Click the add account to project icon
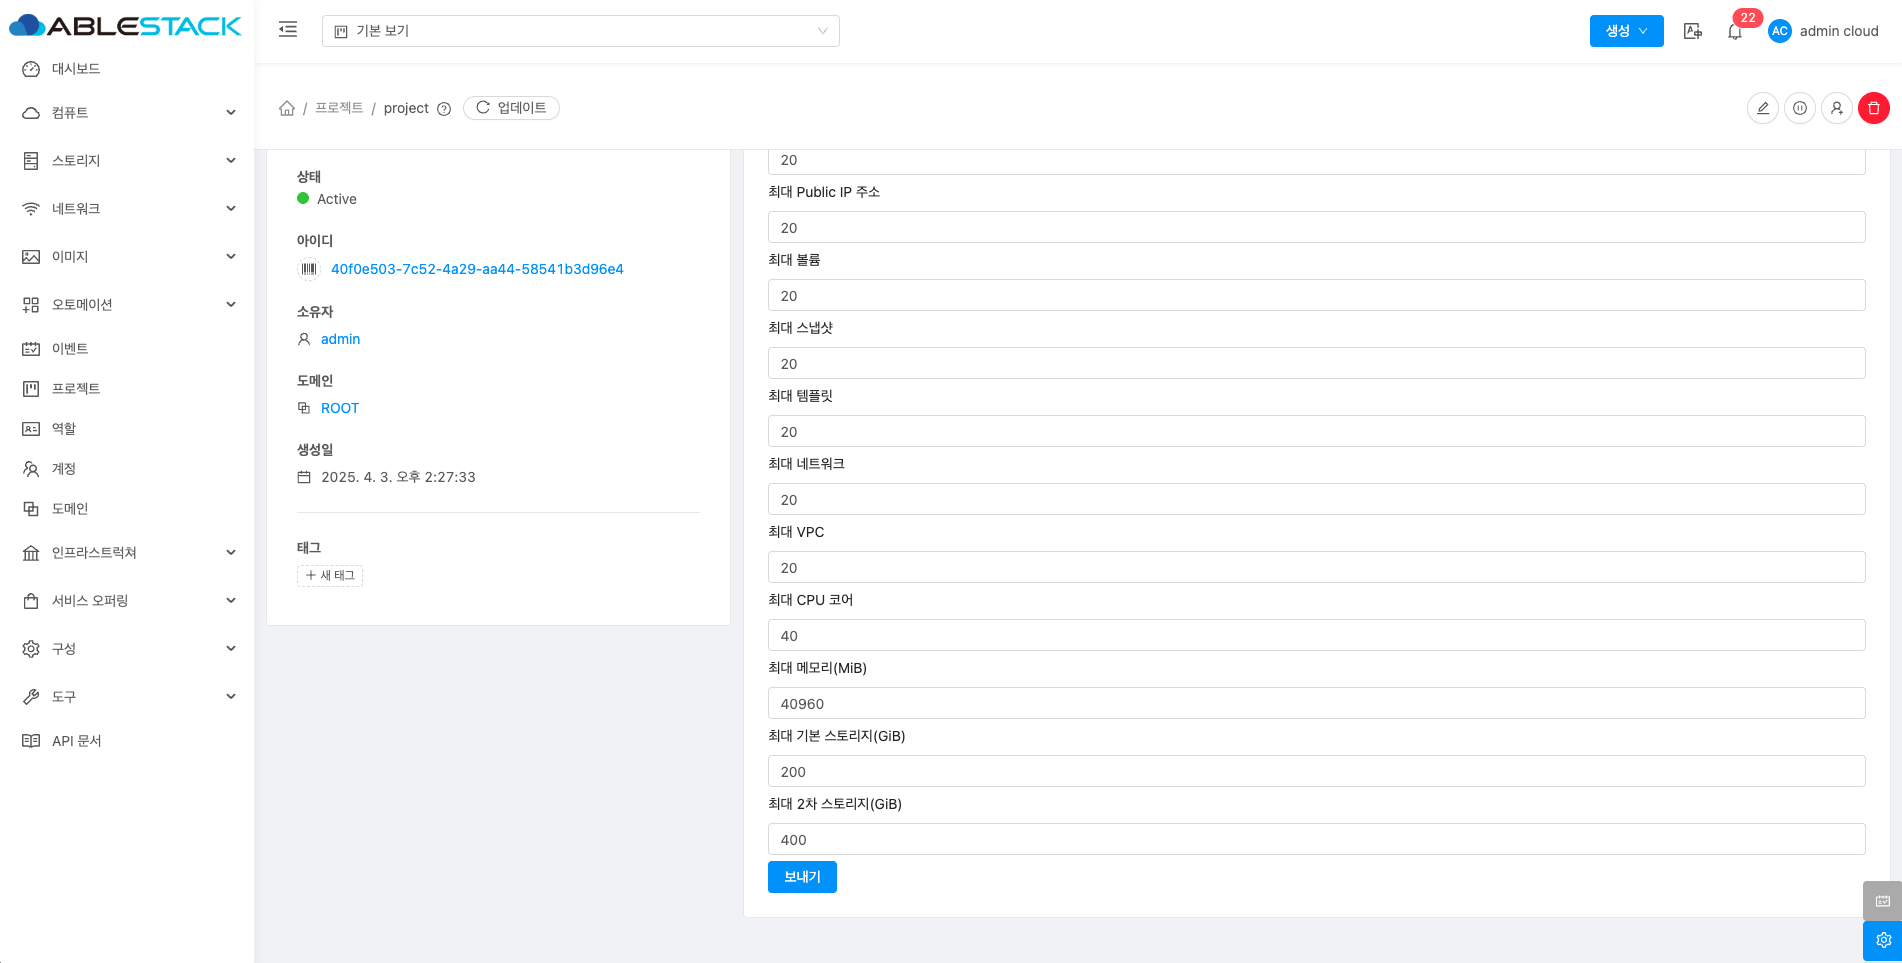1902x963 pixels. coord(1836,108)
